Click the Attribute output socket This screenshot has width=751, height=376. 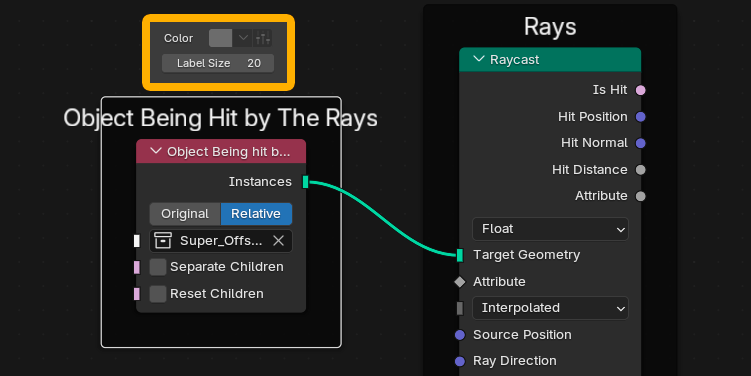coord(640,196)
